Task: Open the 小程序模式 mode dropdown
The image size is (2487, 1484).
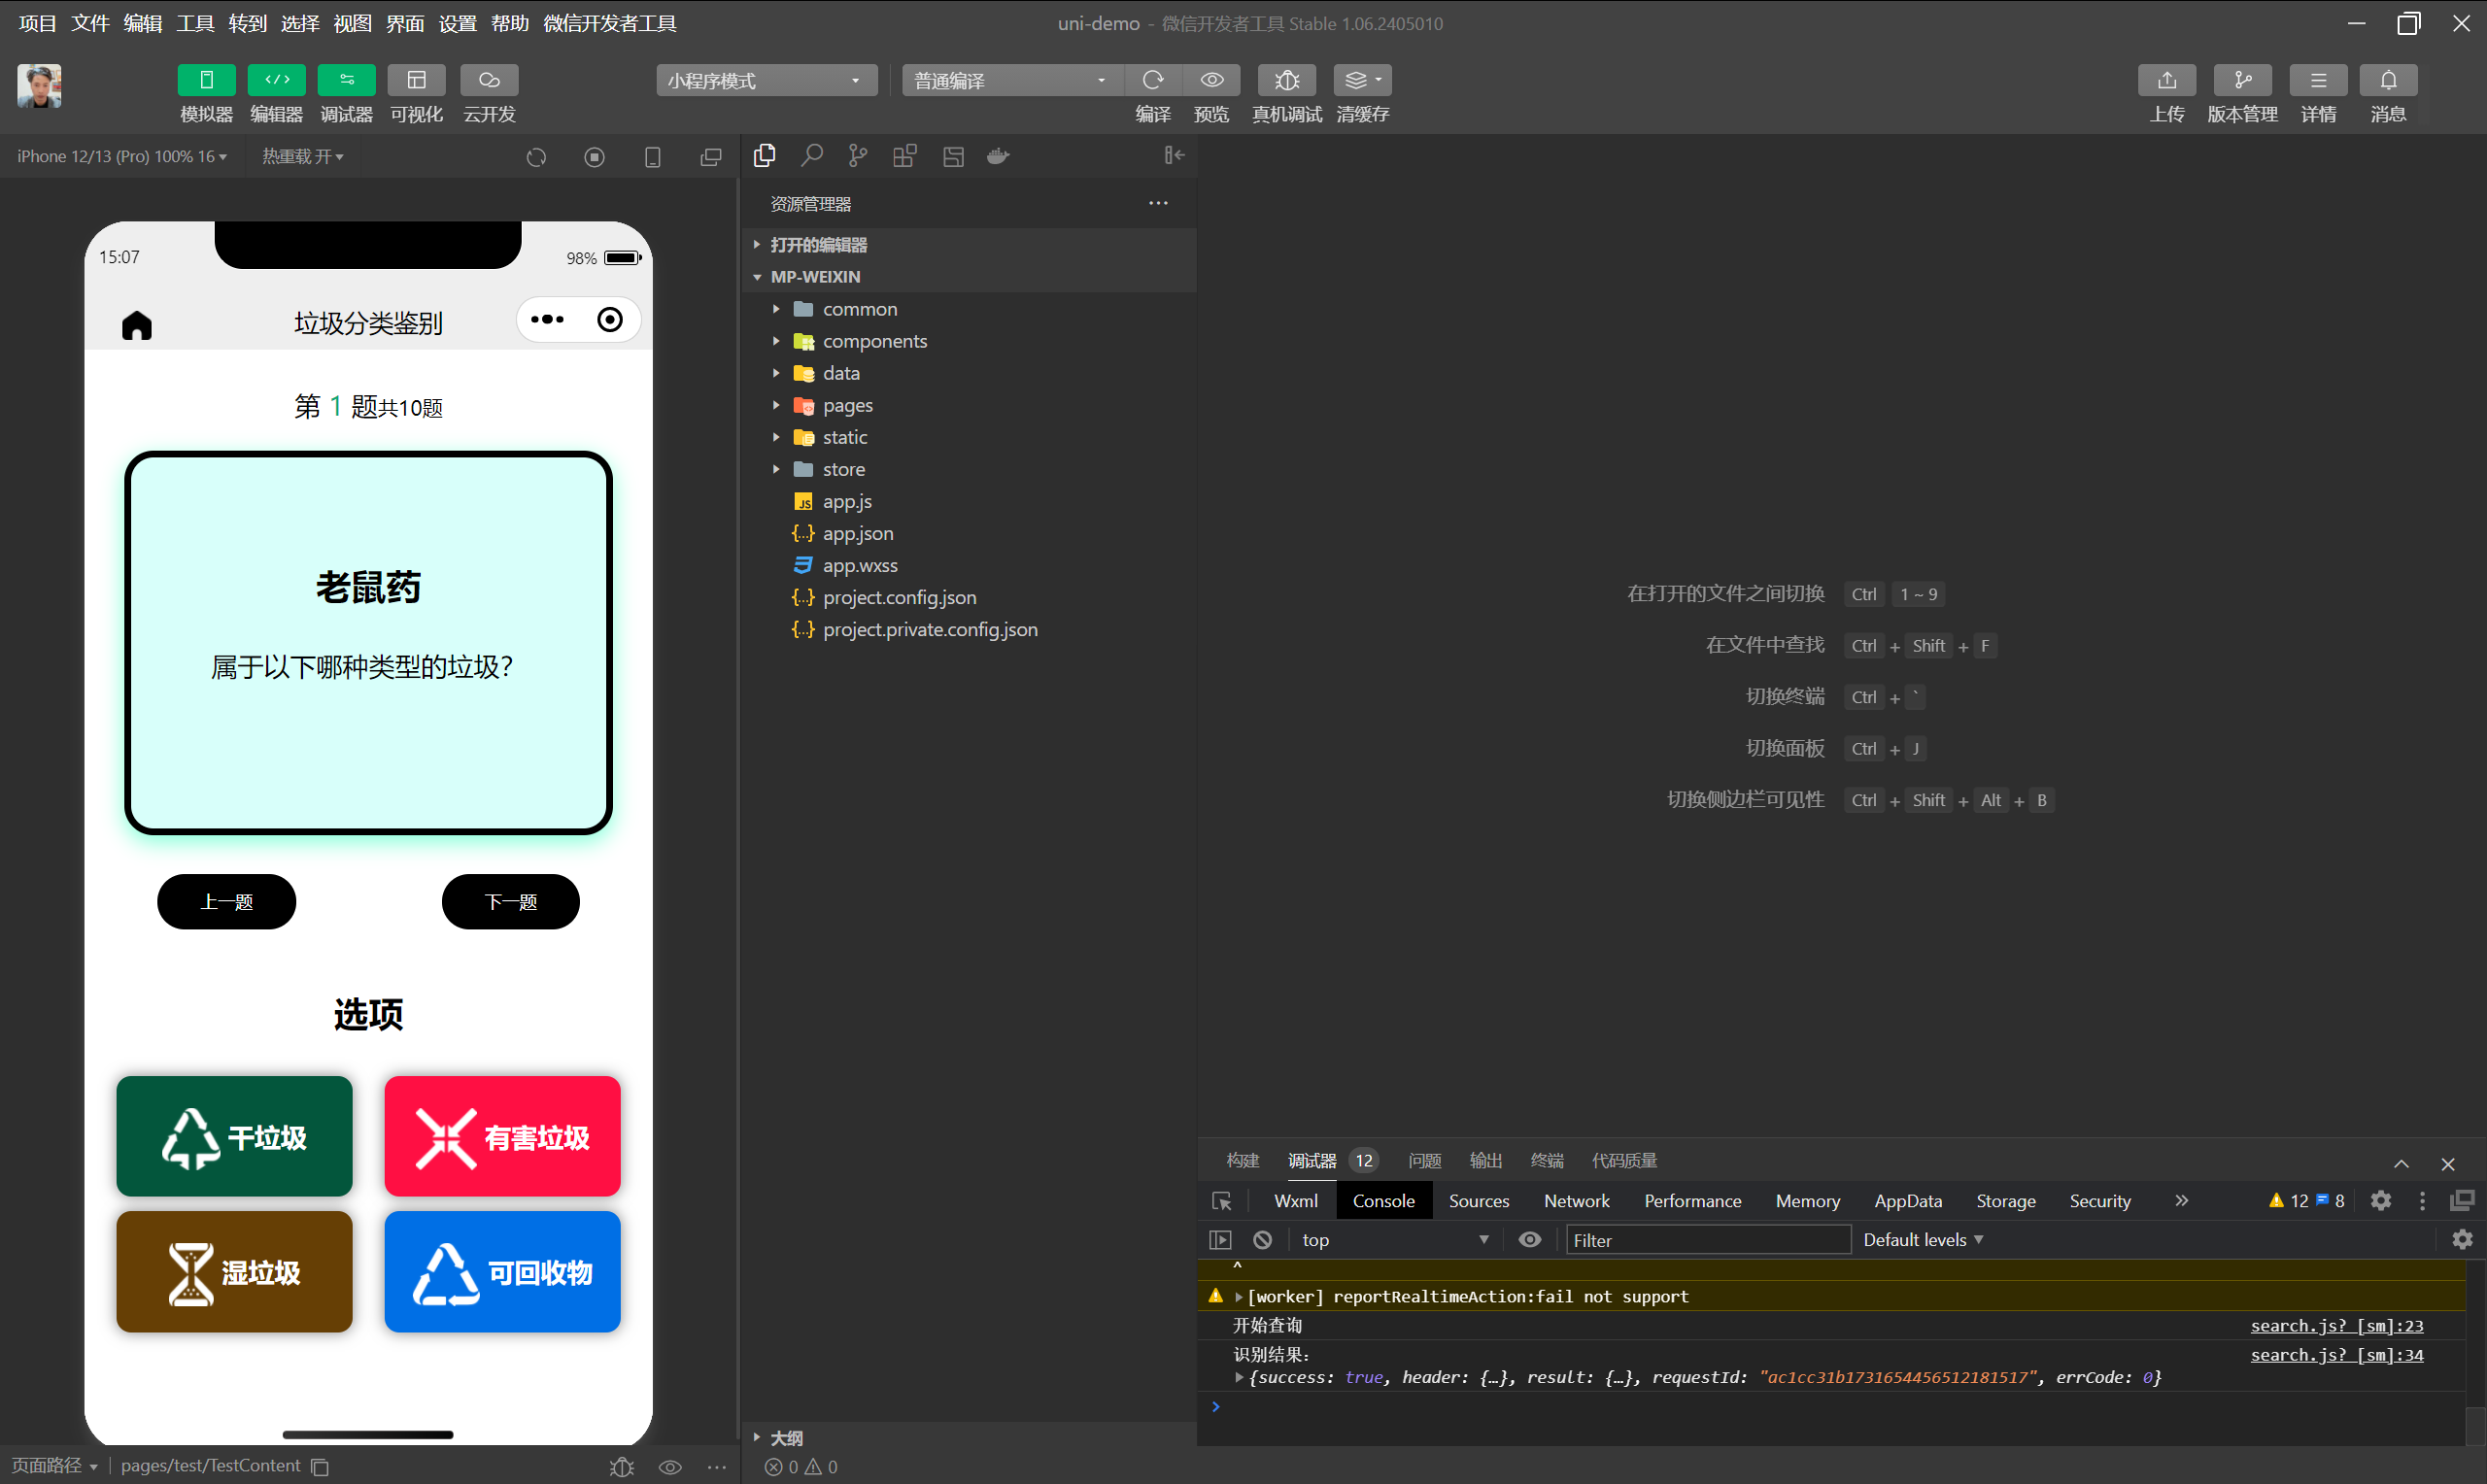Action: 766,80
